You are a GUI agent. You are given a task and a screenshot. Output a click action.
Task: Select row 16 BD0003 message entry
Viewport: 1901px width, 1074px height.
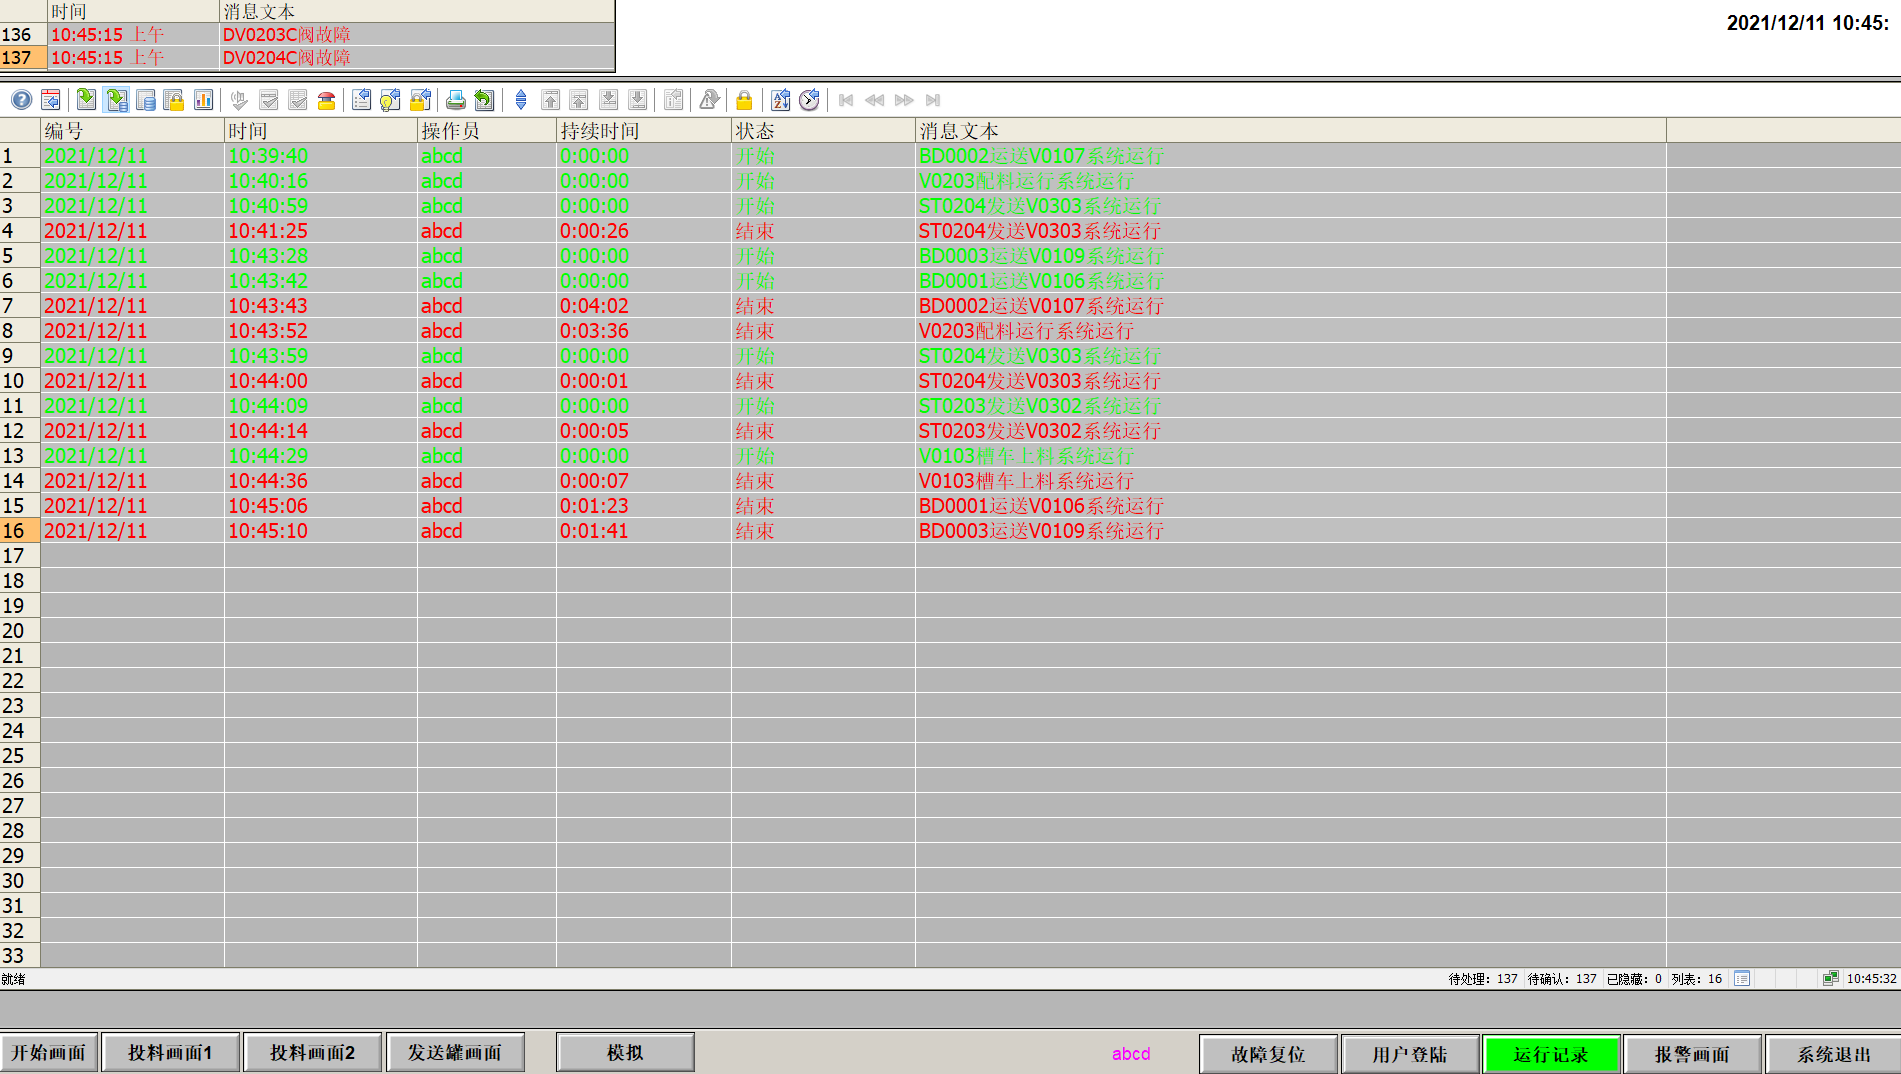[1040, 531]
